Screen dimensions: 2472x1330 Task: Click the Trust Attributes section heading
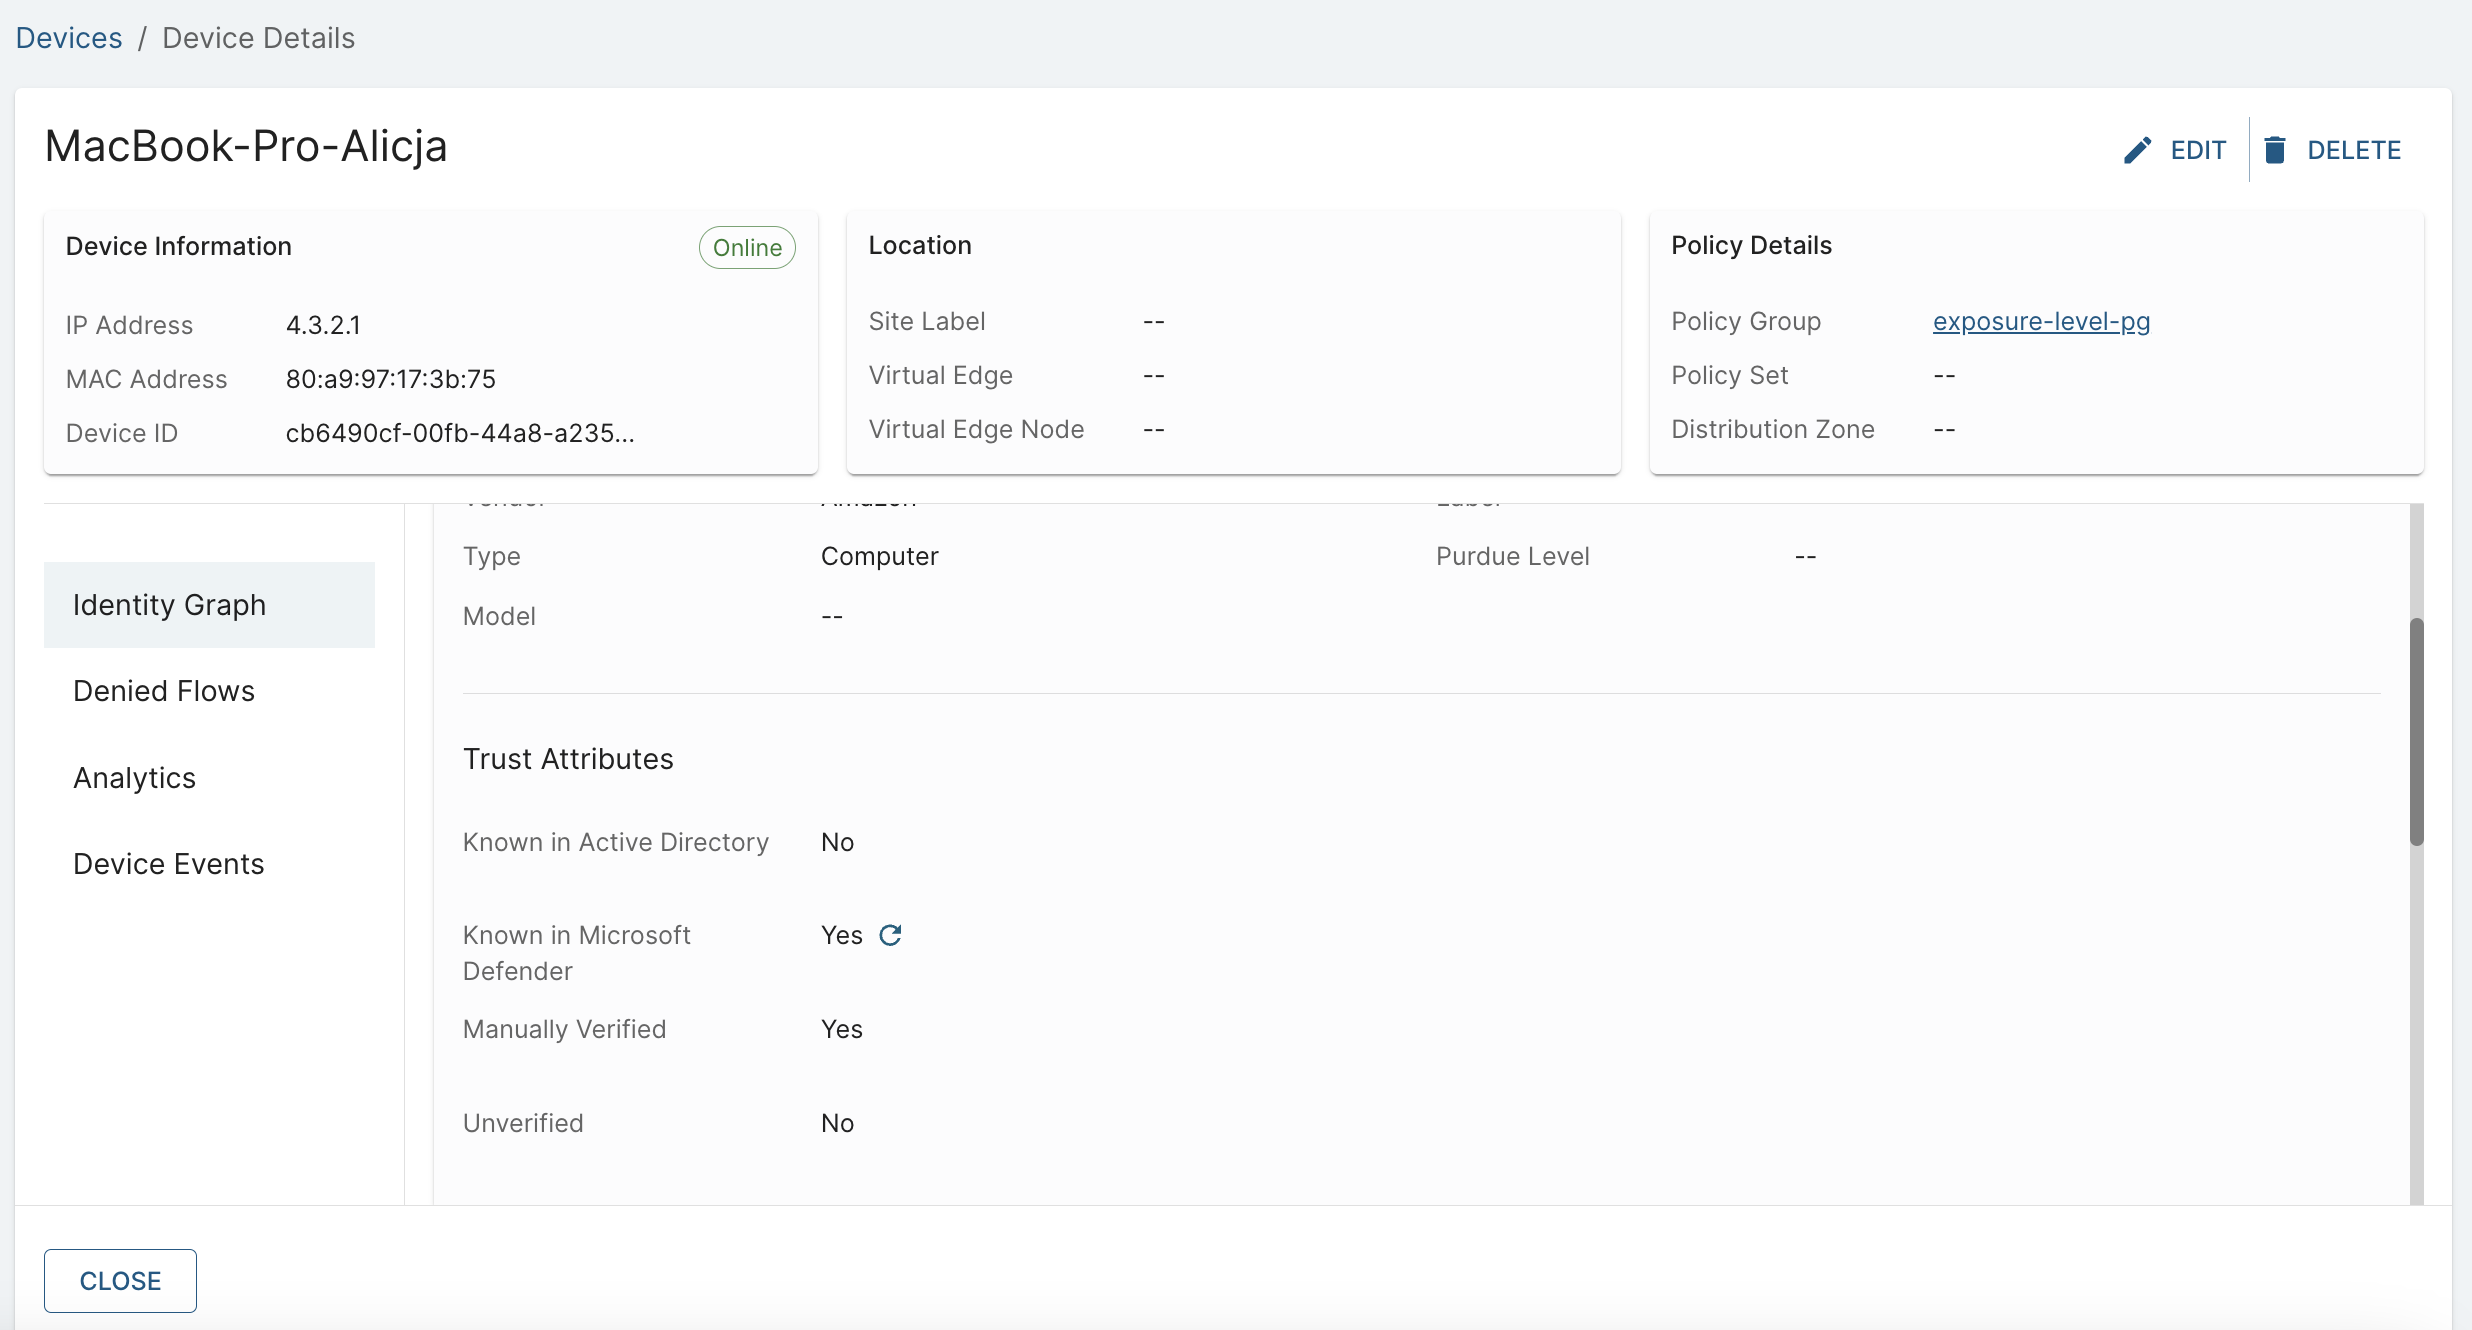[568, 759]
